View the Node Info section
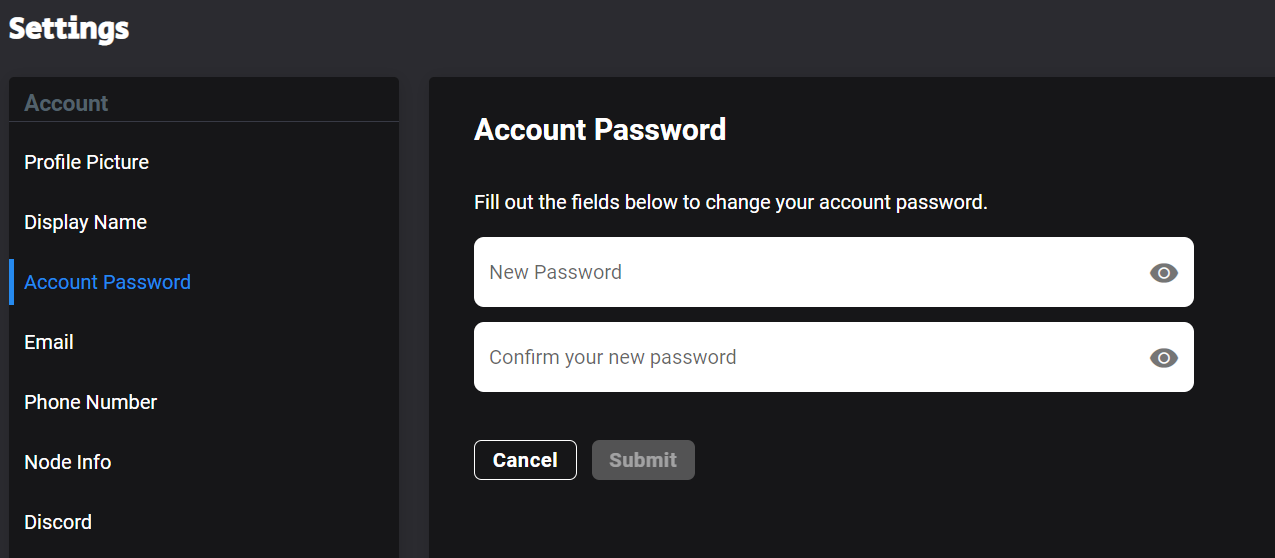The image size is (1275, 558). 67,462
